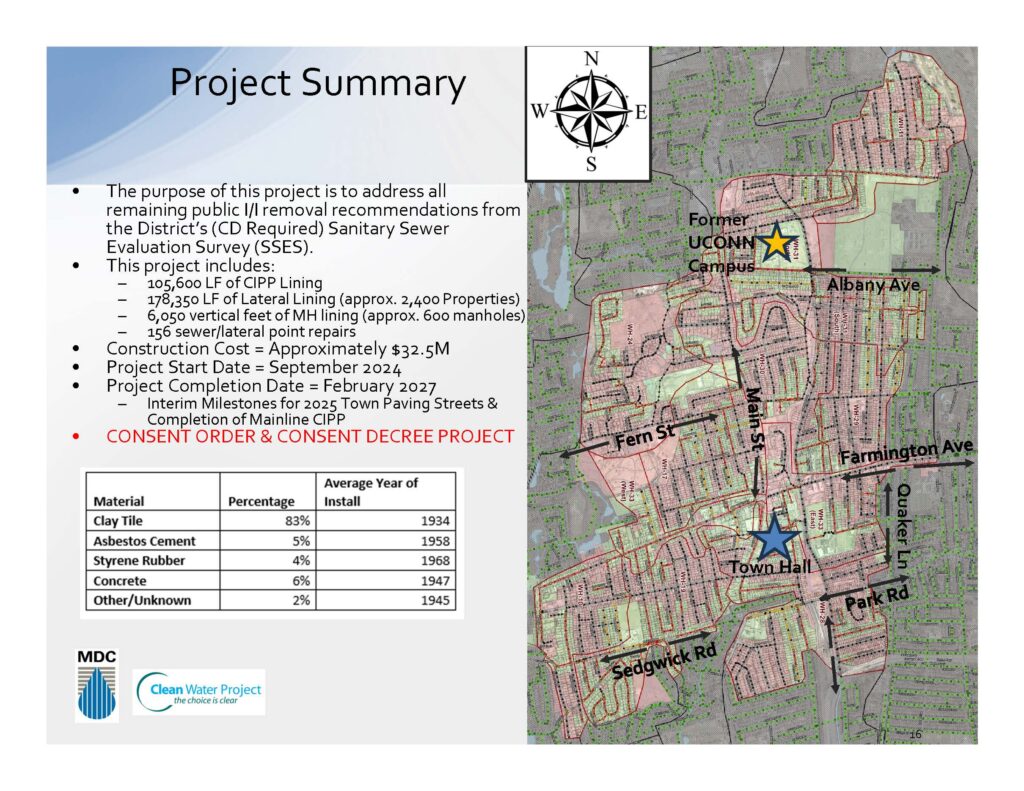Select 'Project Start Date = September 2024' line
This screenshot has height=791, width=1024.
(254, 367)
